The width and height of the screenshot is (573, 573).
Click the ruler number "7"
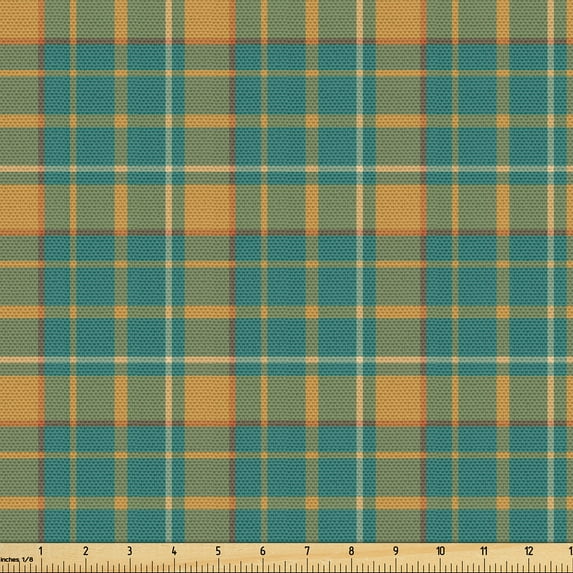pos(307,551)
